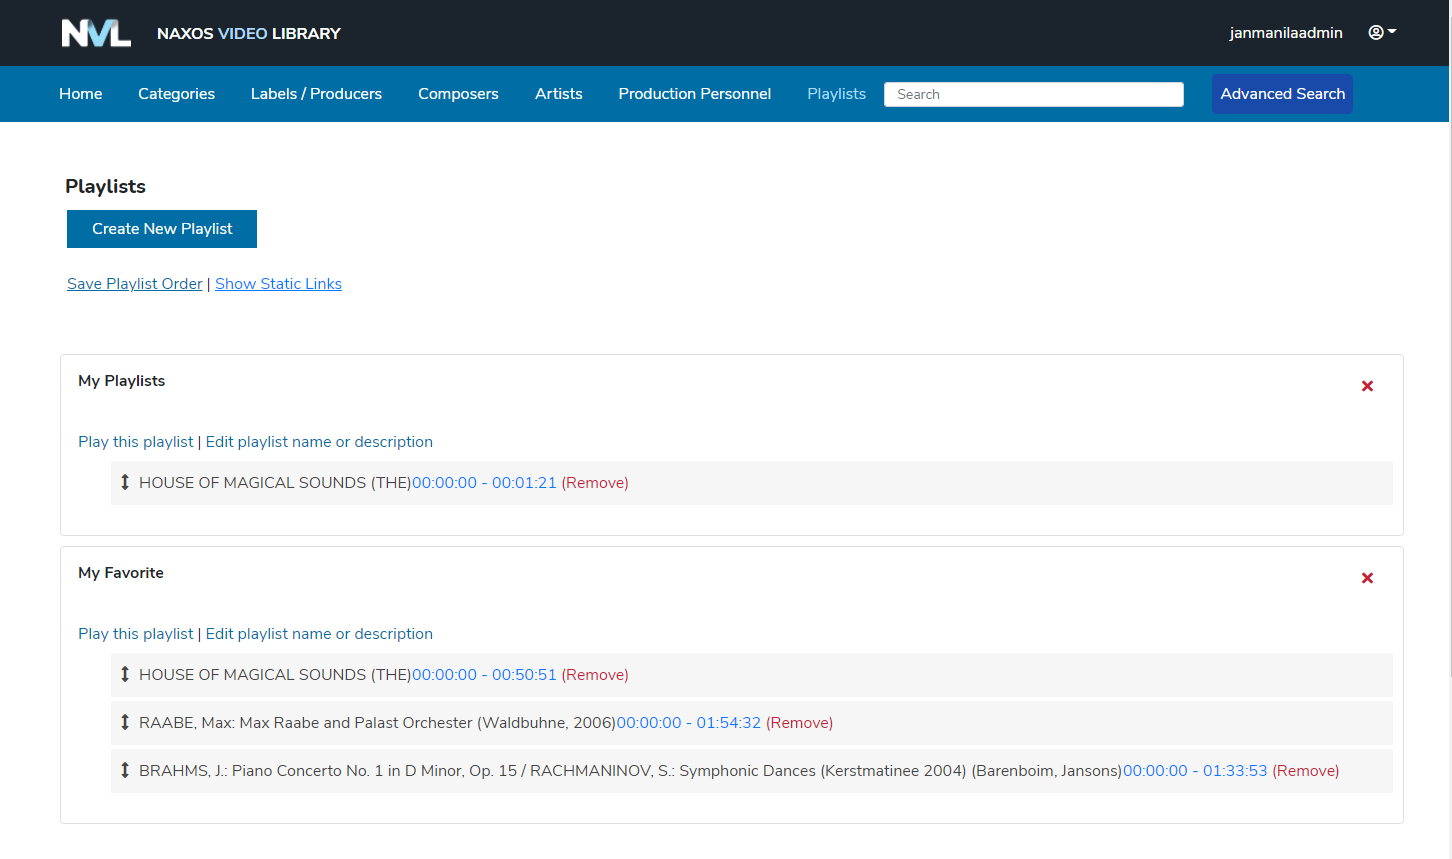
Task: Remove the RAABE, Max video from My Favorite
Action: (799, 723)
